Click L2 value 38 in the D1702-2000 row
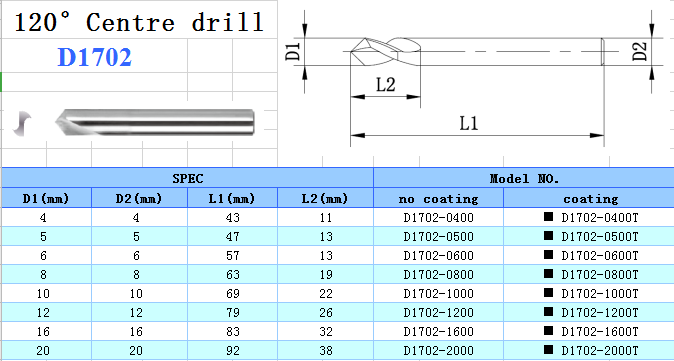This screenshot has width=674, height=361. click(x=326, y=350)
